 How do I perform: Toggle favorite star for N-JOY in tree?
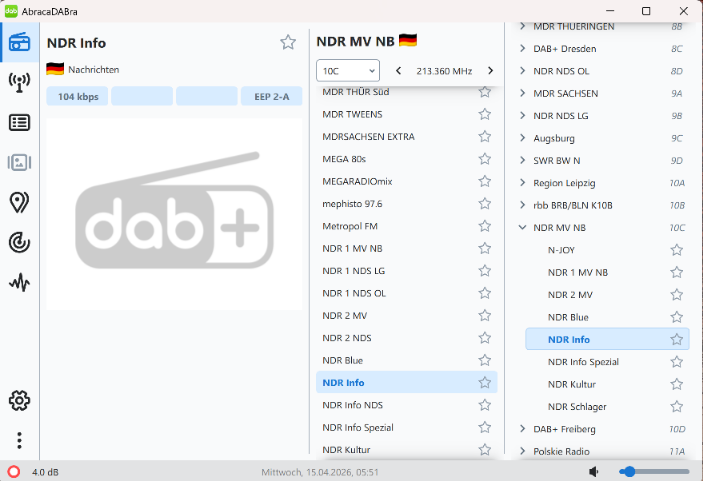click(676, 250)
